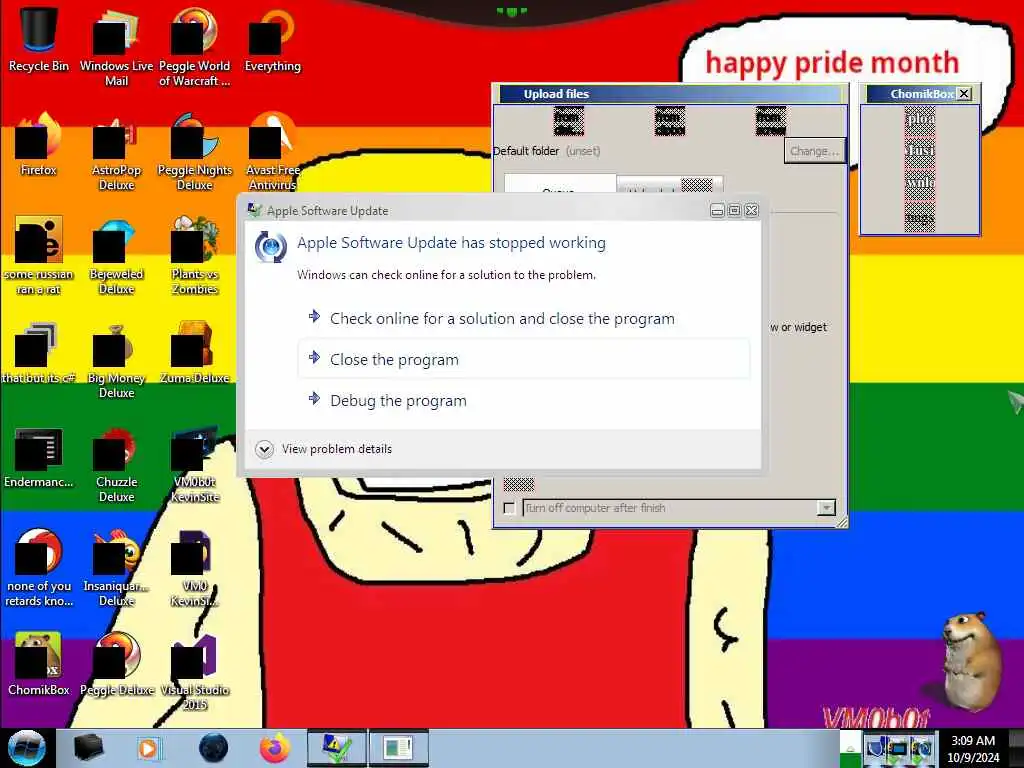Select the Endermanc... desktop icon
The height and width of the screenshot is (768, 1024).
click(39, 456)
